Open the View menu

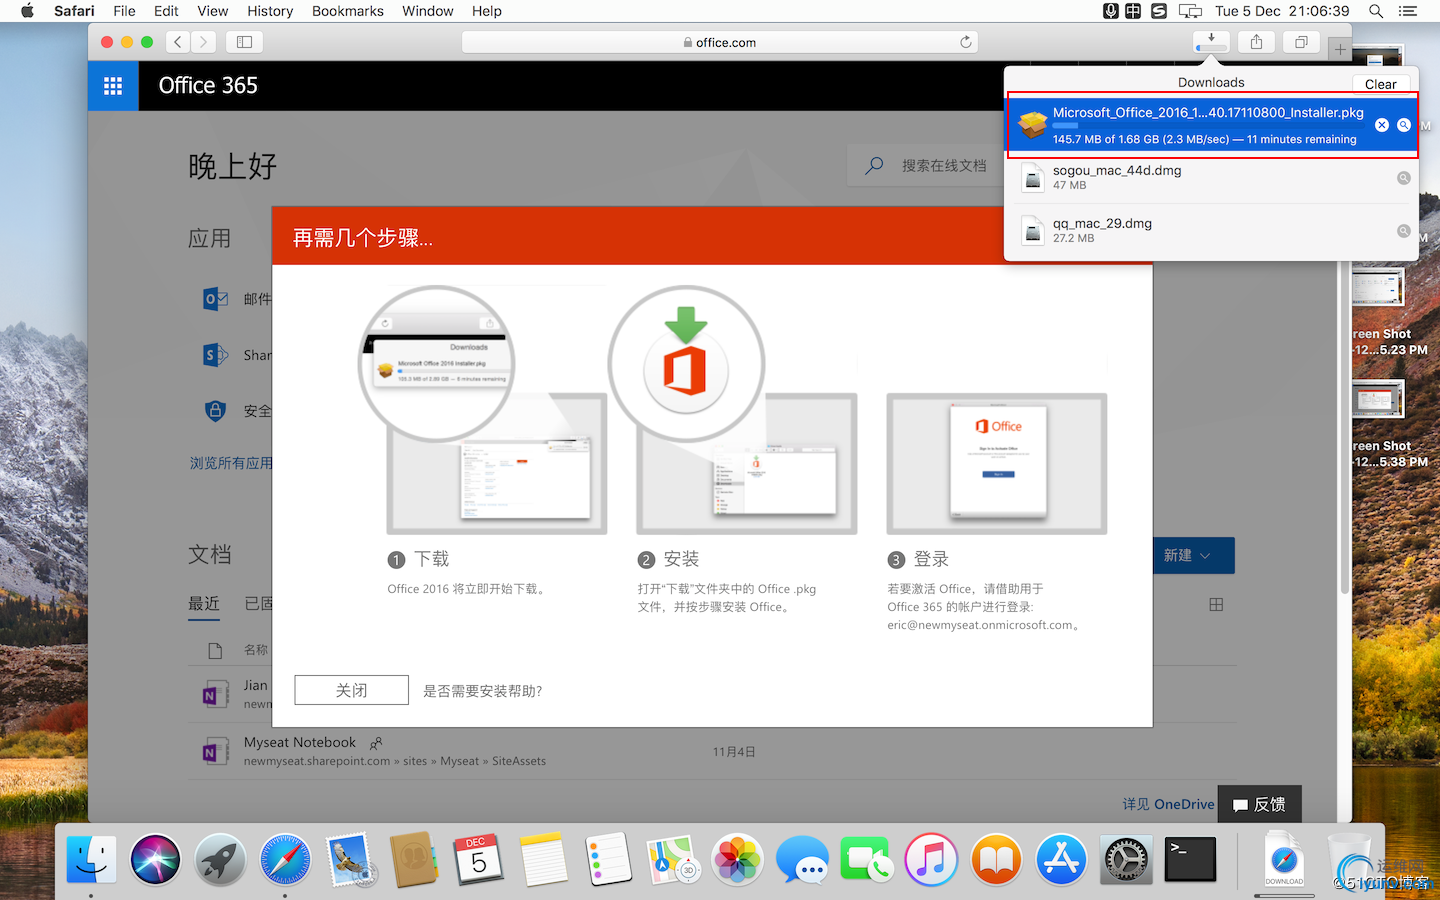[x=212, y=11]
